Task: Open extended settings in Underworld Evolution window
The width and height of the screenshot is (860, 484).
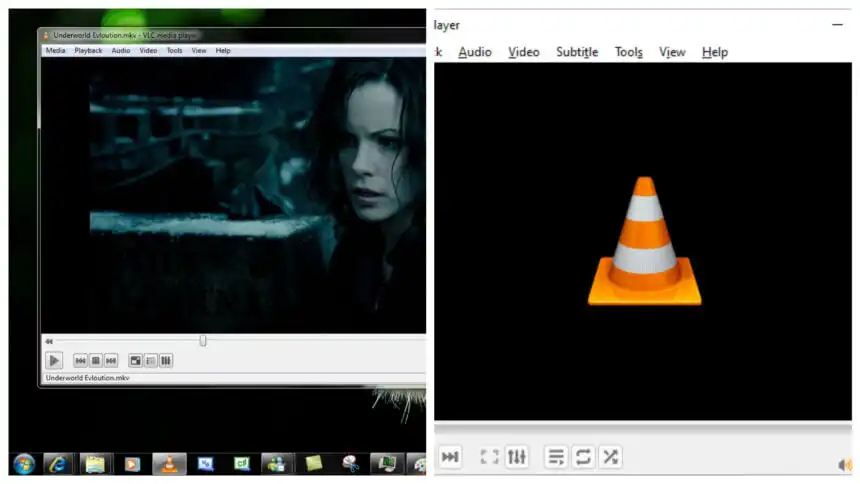Action: coord(166,361)
